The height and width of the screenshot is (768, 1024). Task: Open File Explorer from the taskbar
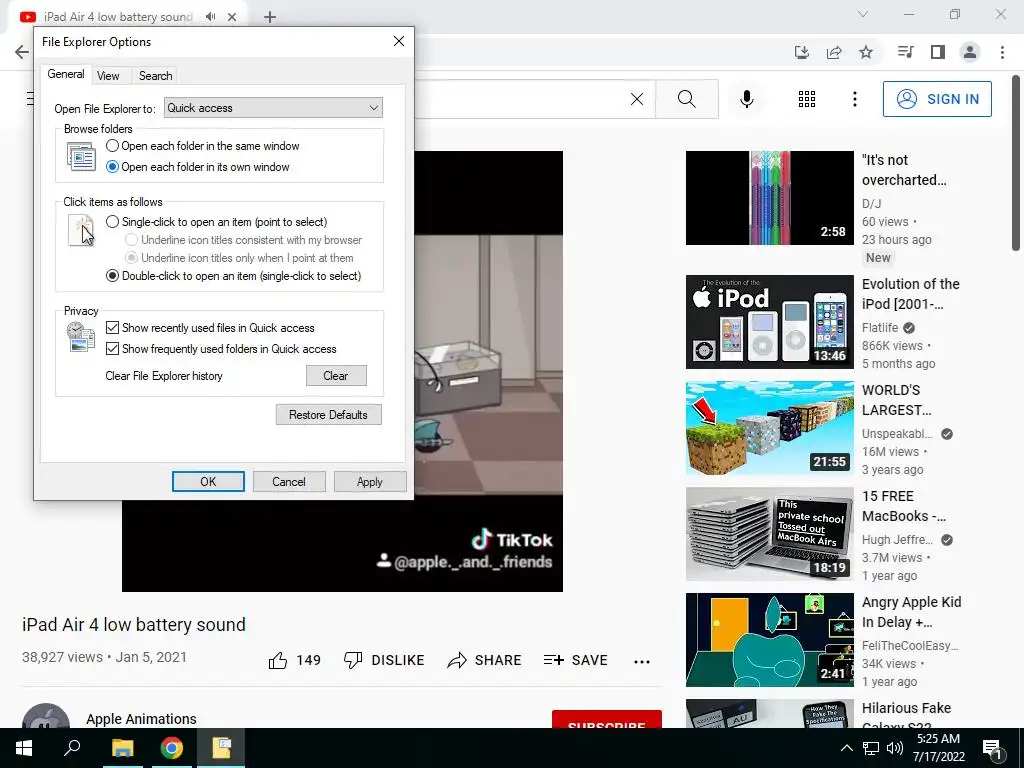(x=122, y=748)
